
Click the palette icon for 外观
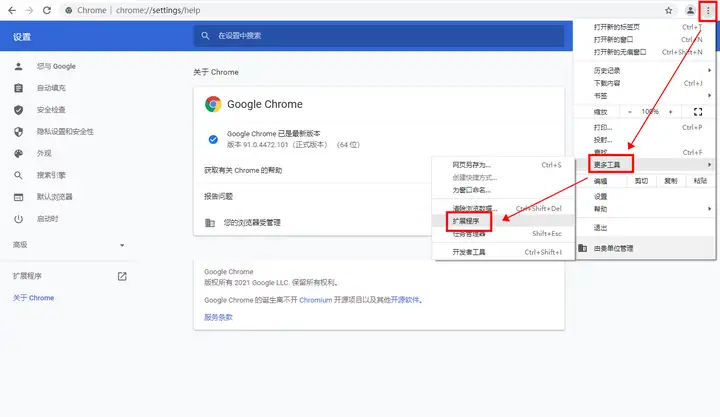point(18,153)
